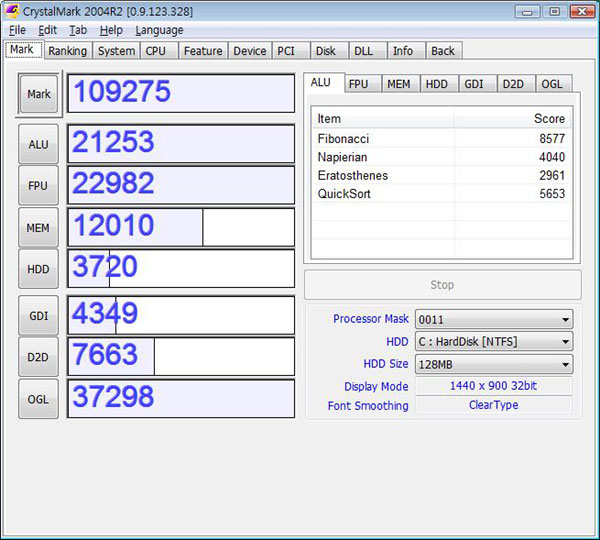Run the ALU benchmark button
Screen dimensions: 600x540
pos(38,144)
